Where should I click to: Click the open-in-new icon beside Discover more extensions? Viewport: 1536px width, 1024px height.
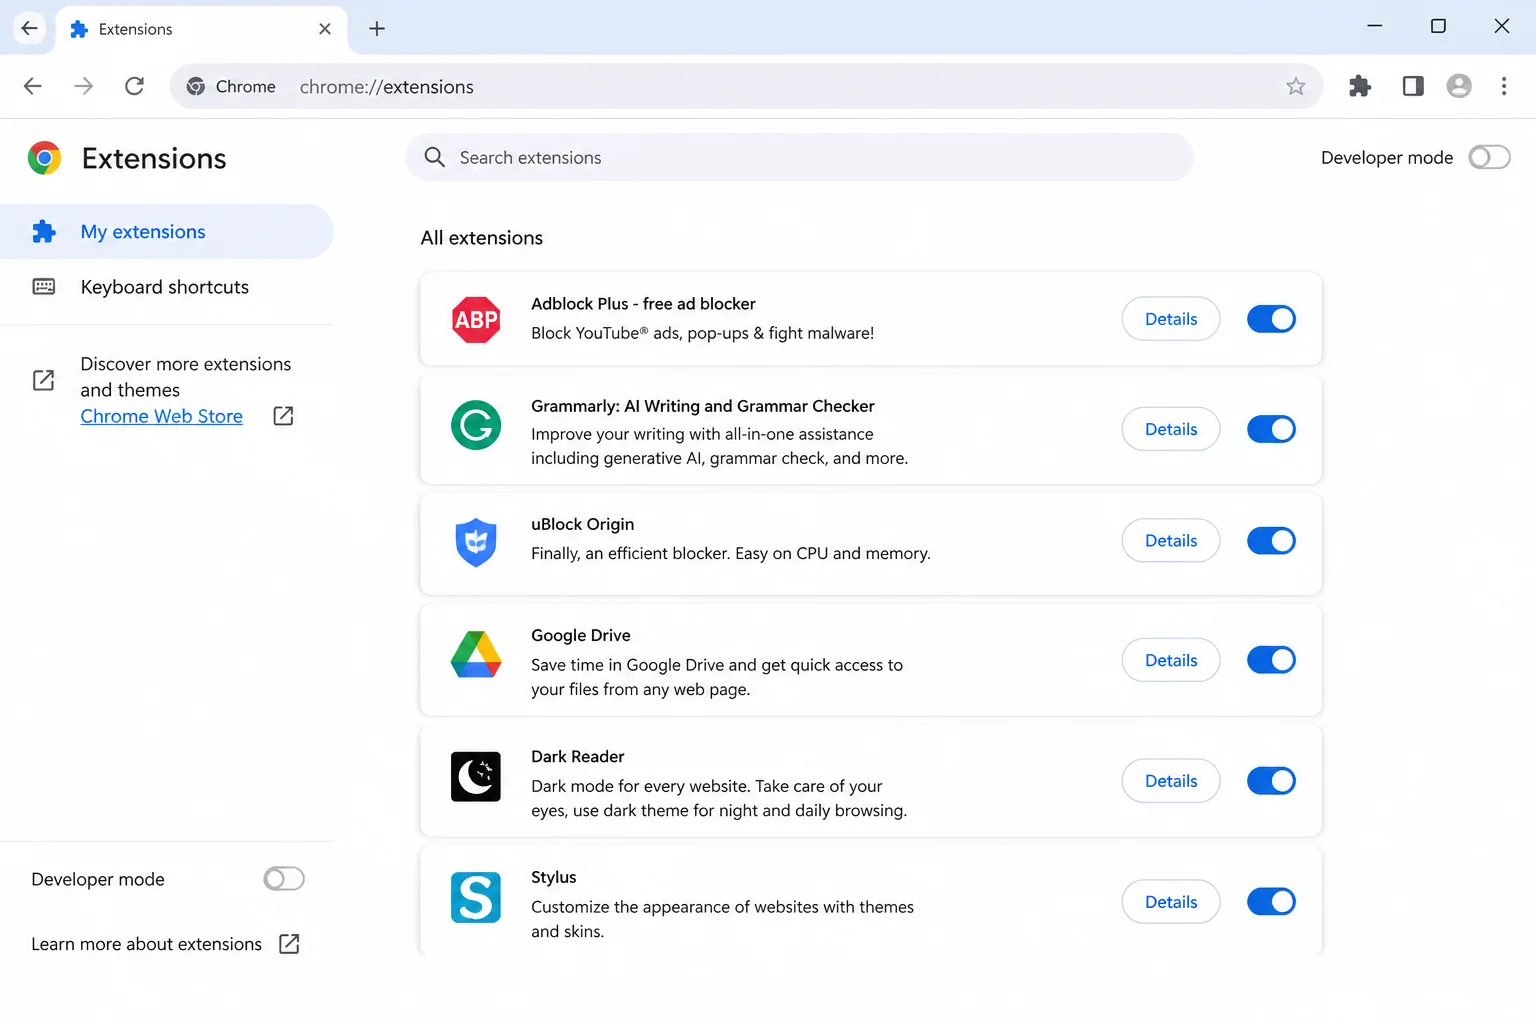click(44, 380)
